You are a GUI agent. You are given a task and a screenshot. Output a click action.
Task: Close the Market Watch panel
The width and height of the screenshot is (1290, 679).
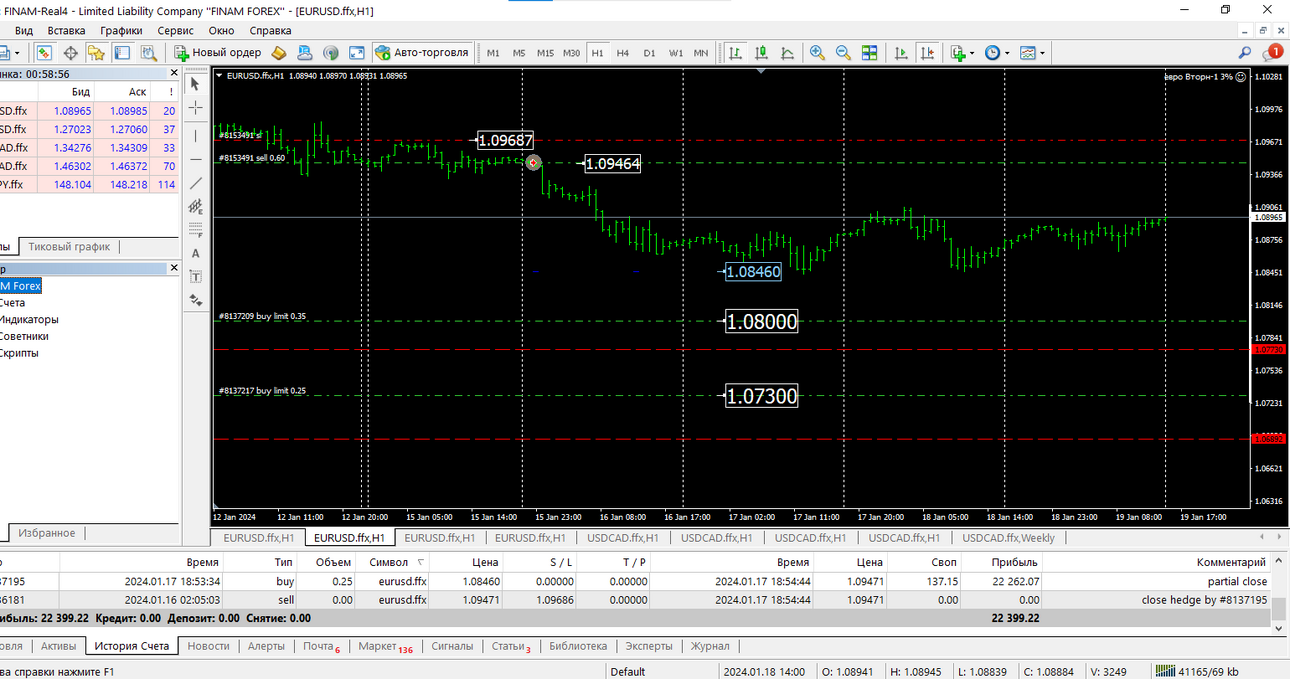point(174,73)
